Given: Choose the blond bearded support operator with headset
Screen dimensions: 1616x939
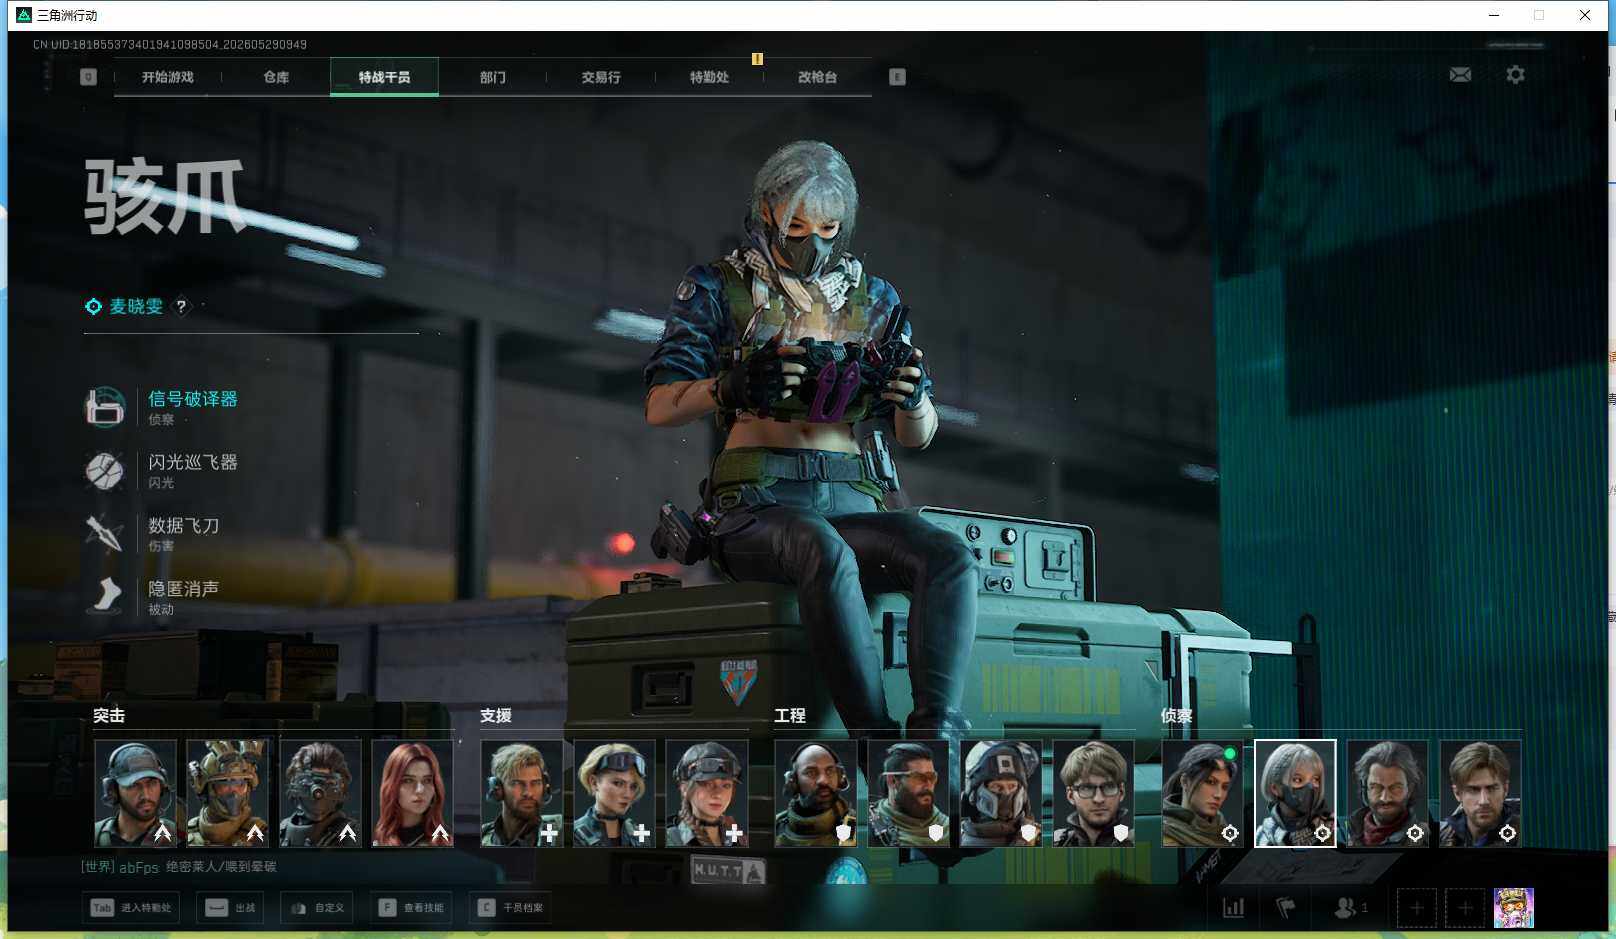Looking at the screenshot, I should point(521,793).
